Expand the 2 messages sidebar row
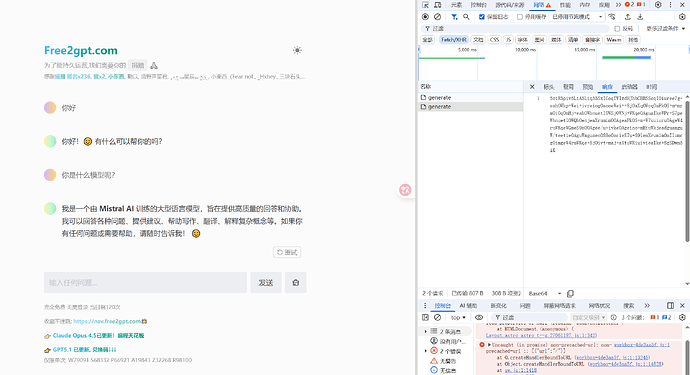The height and width of the screenshot is (375, 690). (426, 331)
